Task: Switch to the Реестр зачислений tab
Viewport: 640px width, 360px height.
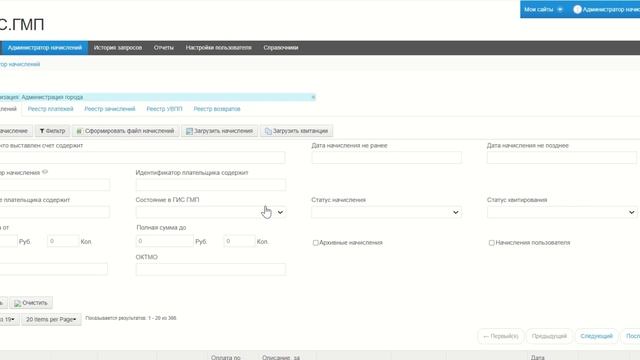Action: [109, 109]
